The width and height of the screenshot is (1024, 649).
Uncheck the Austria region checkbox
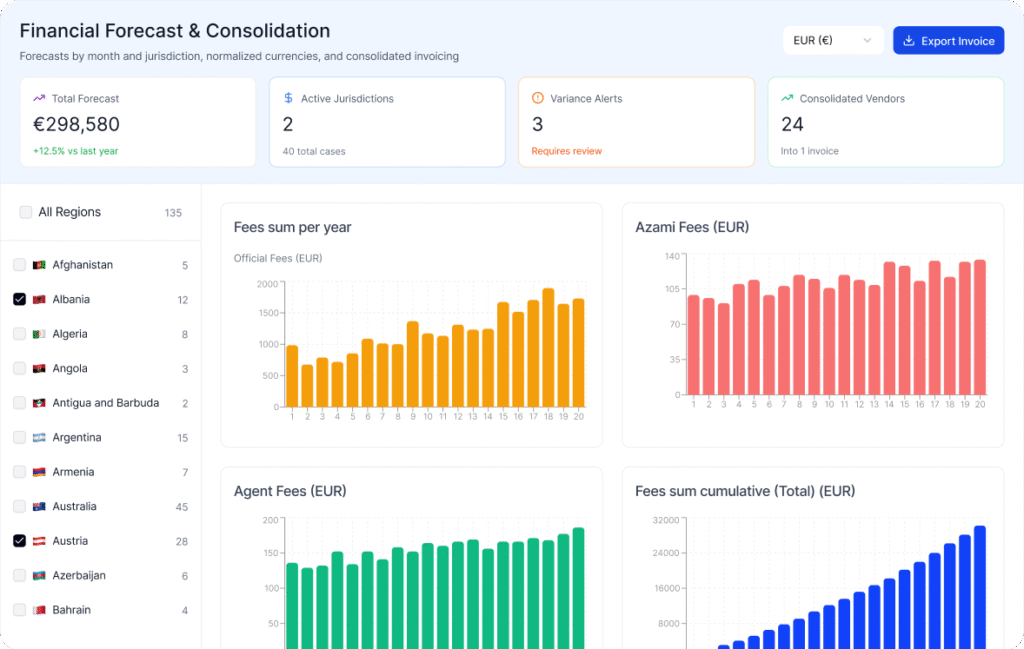coord(19,541)
